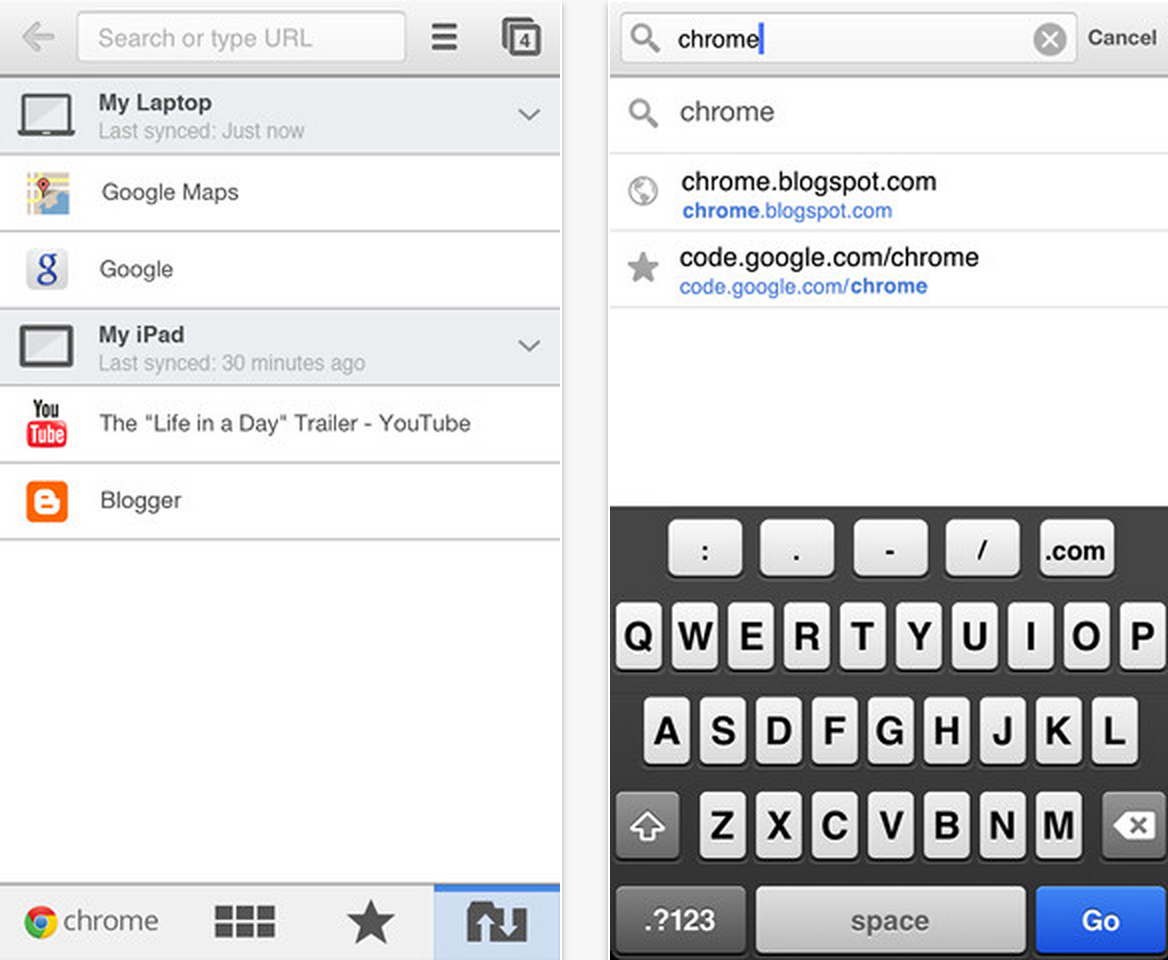This screenshot has height=960, width=1168.
Task: Tap the I key on keyboard
Action: 1030,635
